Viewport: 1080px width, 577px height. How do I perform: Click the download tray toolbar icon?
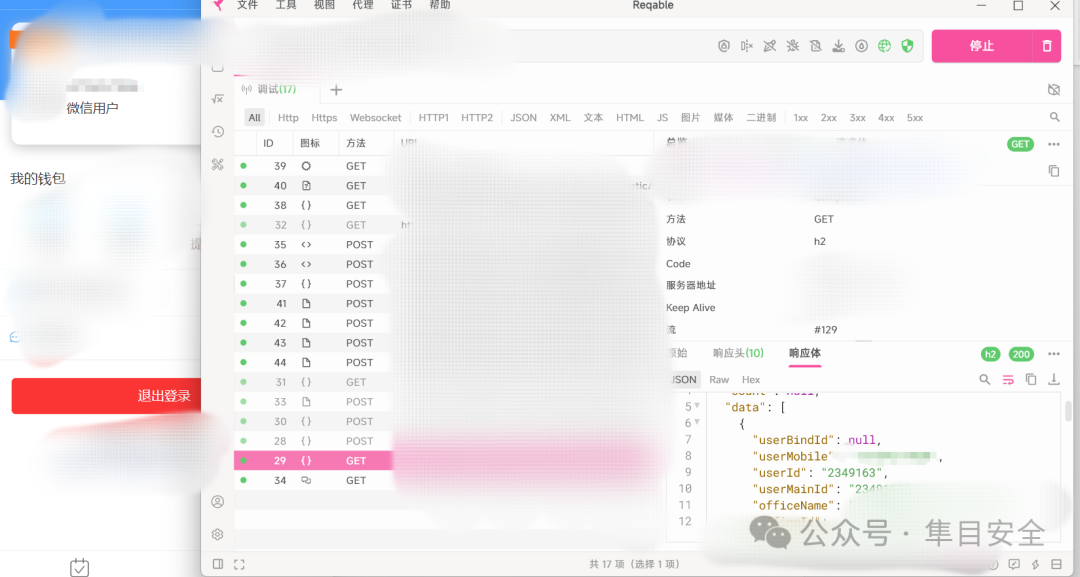coord(838,46)
